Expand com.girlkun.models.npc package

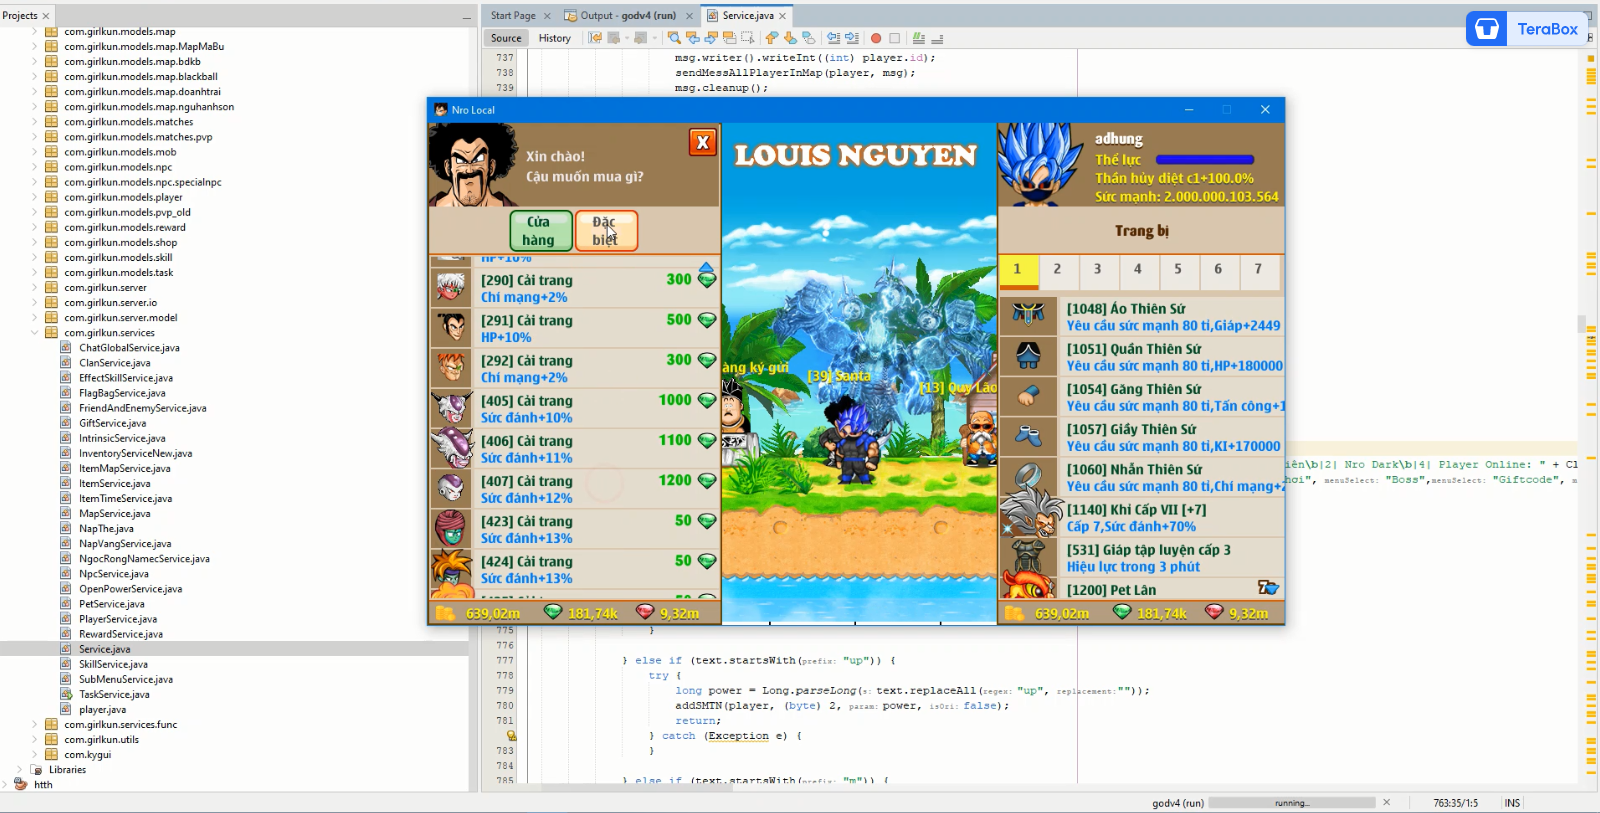(34, 167)
